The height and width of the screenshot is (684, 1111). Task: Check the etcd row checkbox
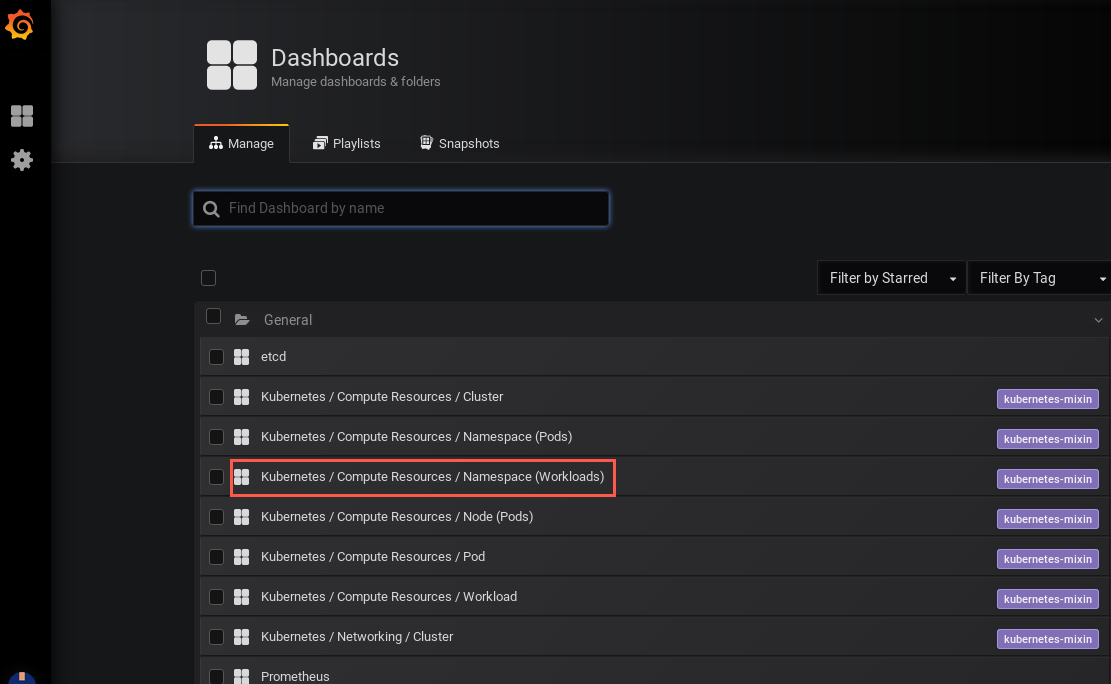click(217, 357)
